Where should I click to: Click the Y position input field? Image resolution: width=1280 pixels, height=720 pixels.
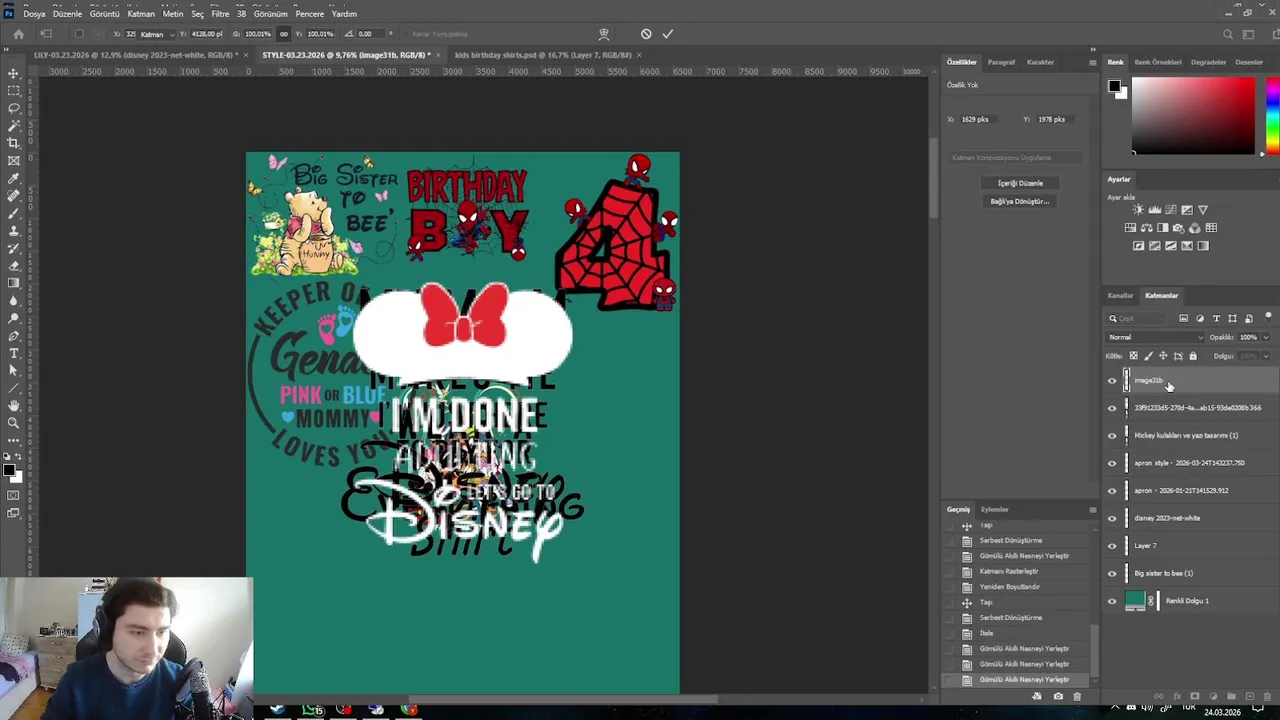click(x=207, y=34)
